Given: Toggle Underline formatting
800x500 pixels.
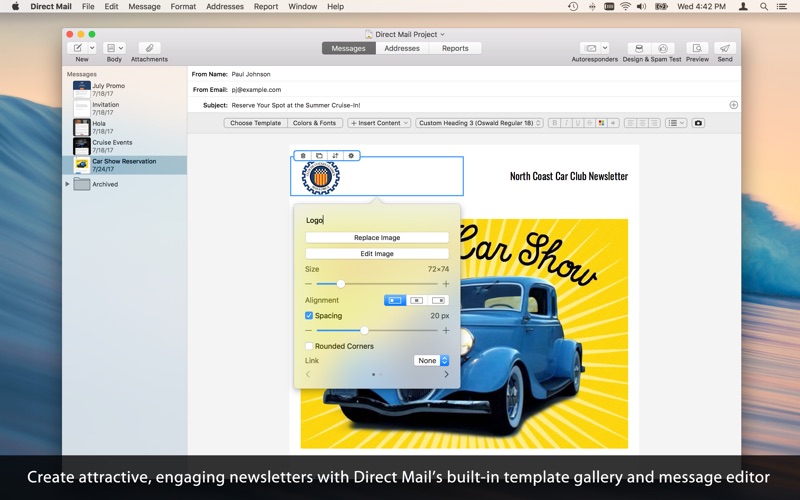Looking at the screenshot, I should tap(578, 123).
